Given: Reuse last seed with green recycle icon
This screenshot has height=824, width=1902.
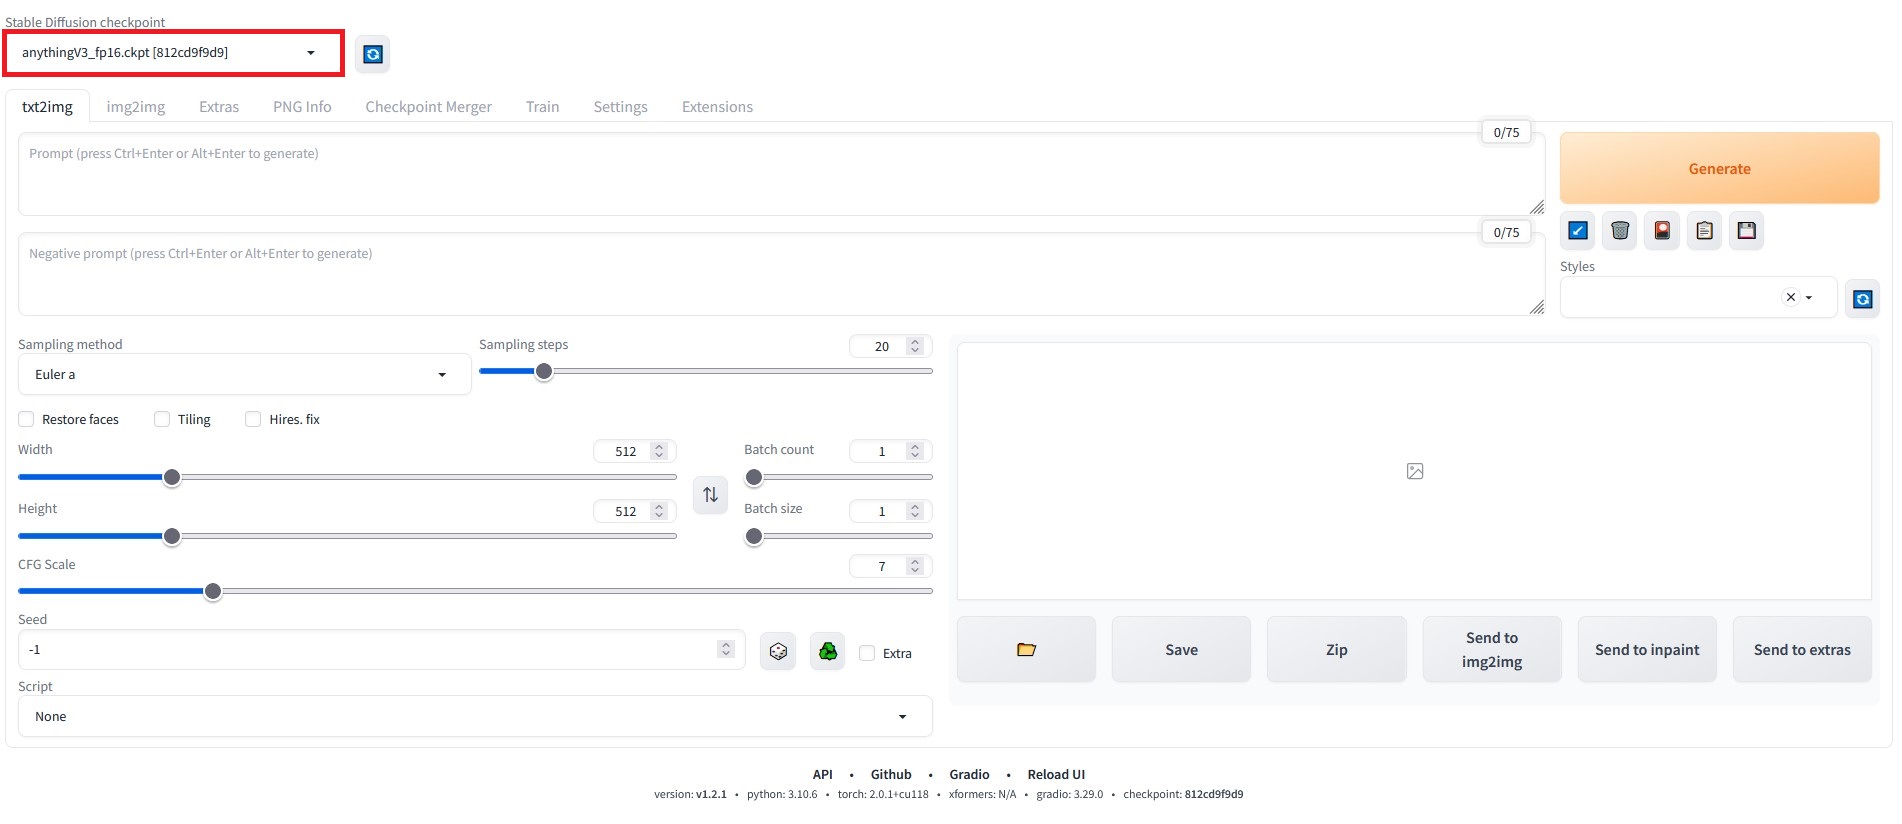Looking at the screenshot, I should coord(828,652).
